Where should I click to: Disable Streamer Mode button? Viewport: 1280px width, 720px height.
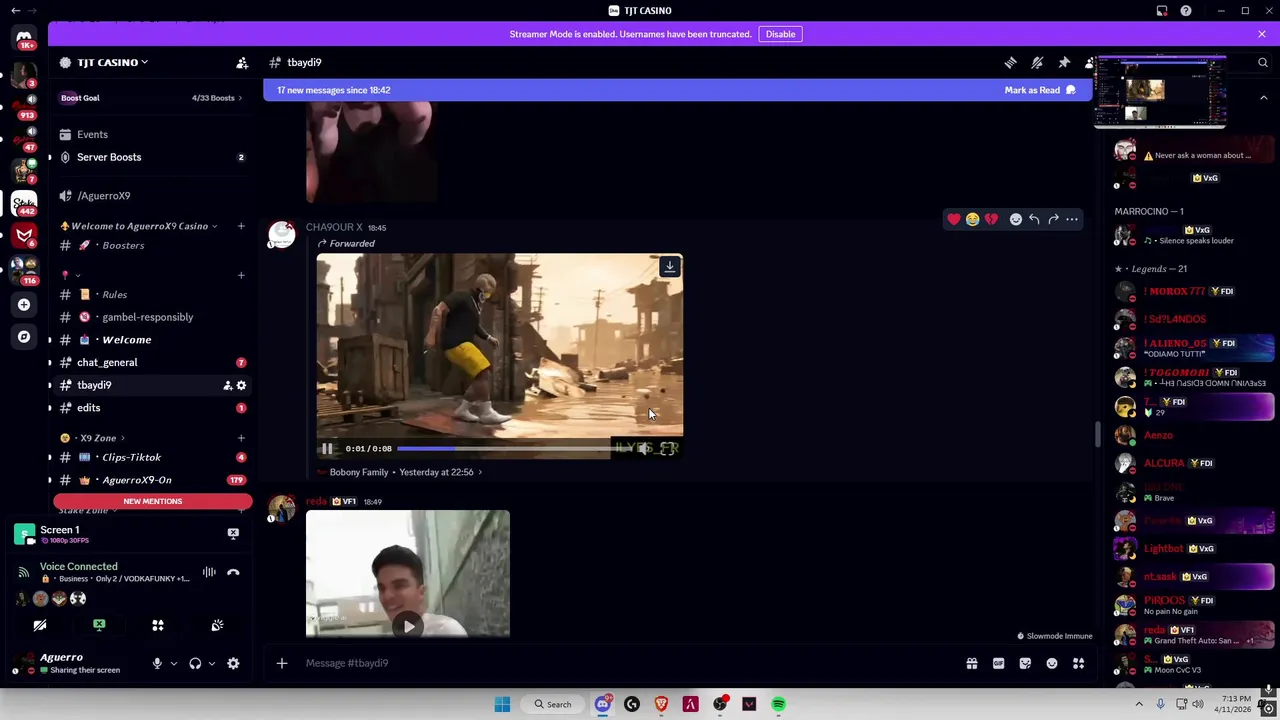pyautogui.click(x=780, y=34)
